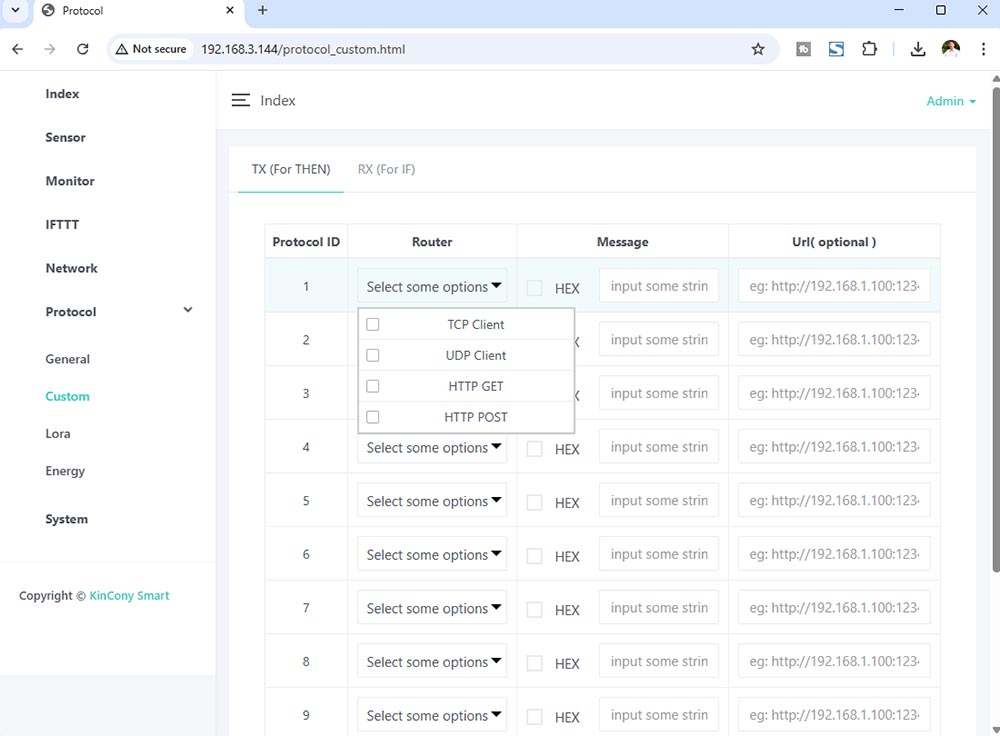Switch to the RX (For IF) tab
The image size is (1000, 736).
386,169
